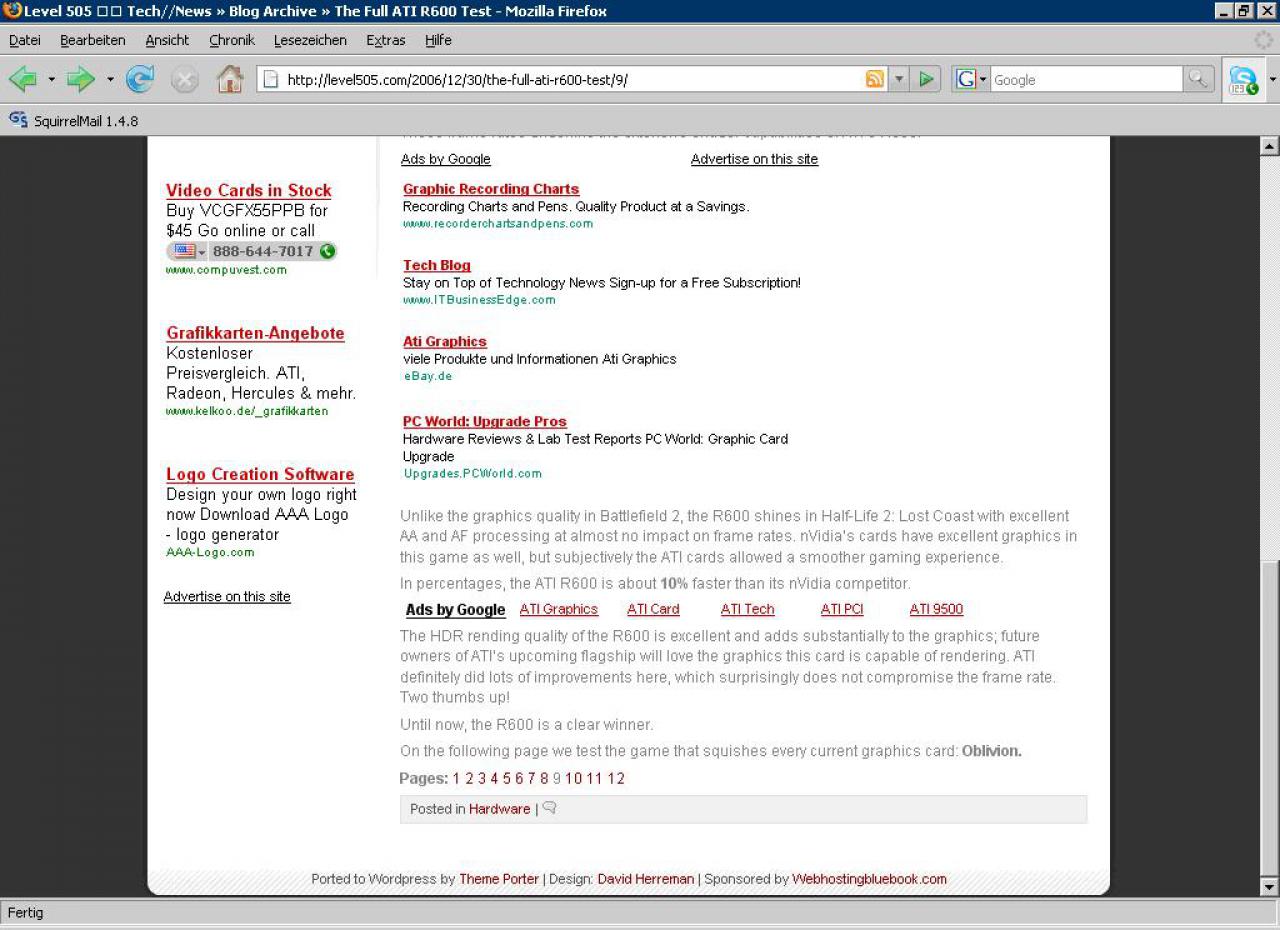Open the Lesezeichen menu
This screenshot has width=1280, height=930.
[x=310, y=40]
